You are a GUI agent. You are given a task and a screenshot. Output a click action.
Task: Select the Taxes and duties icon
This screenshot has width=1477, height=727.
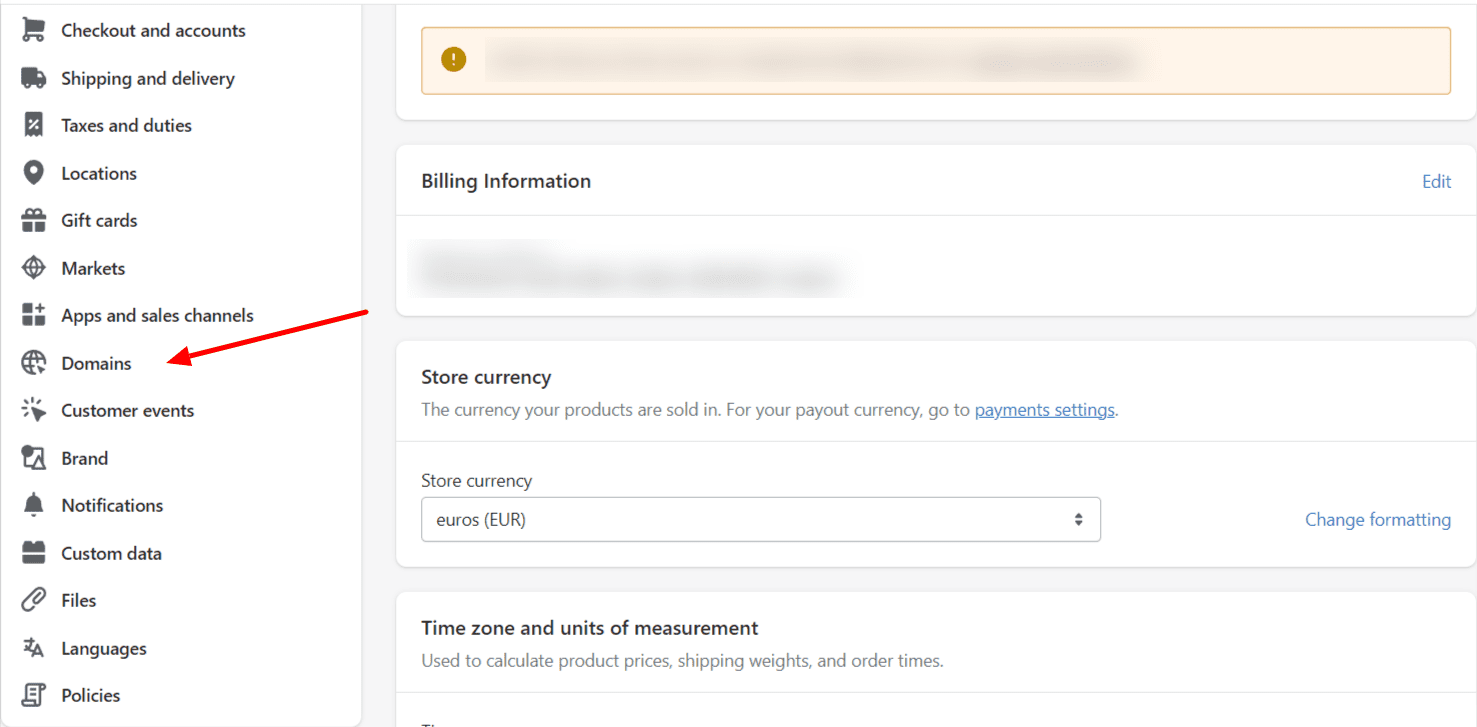tap(33, 124)
